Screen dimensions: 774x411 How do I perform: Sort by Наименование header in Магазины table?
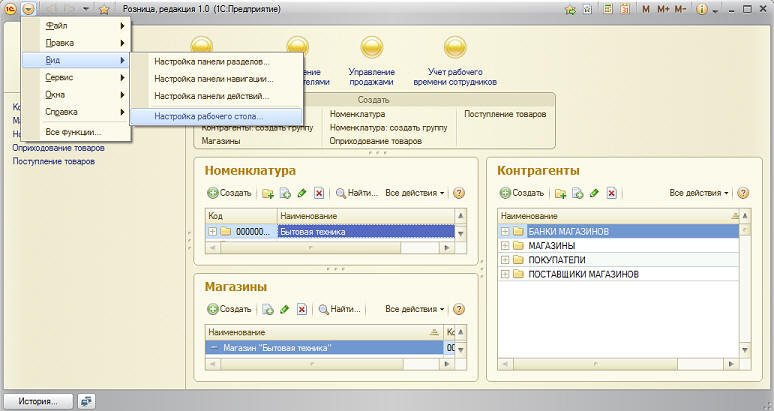tap(324, 332)
